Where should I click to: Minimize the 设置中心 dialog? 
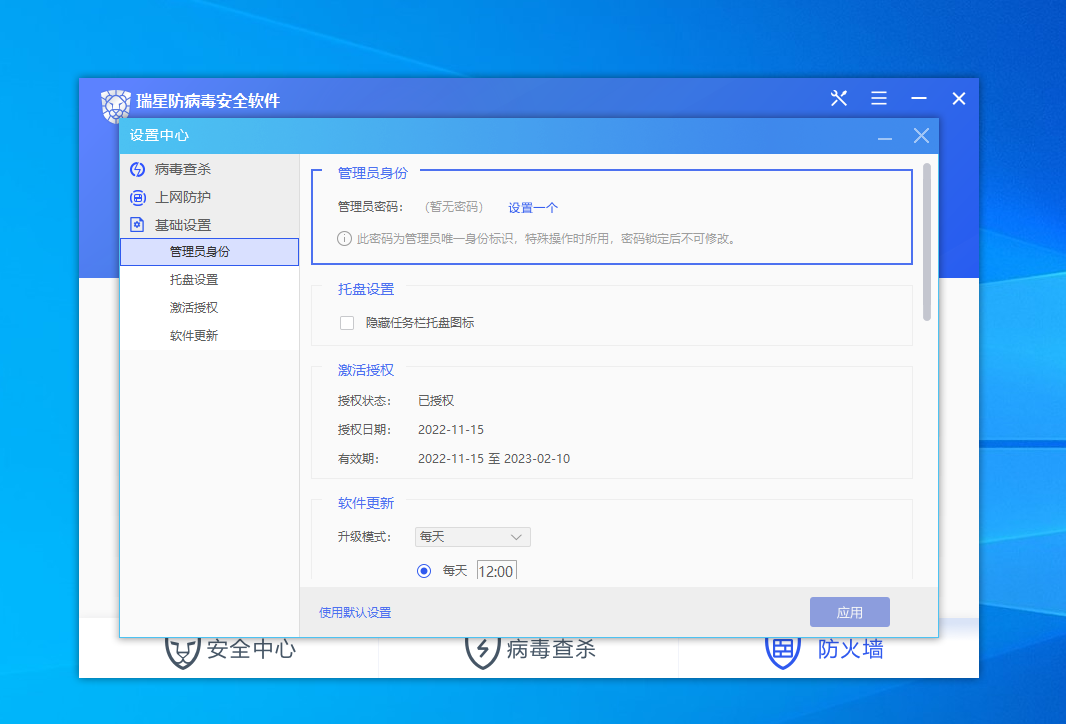click(884, 139)
